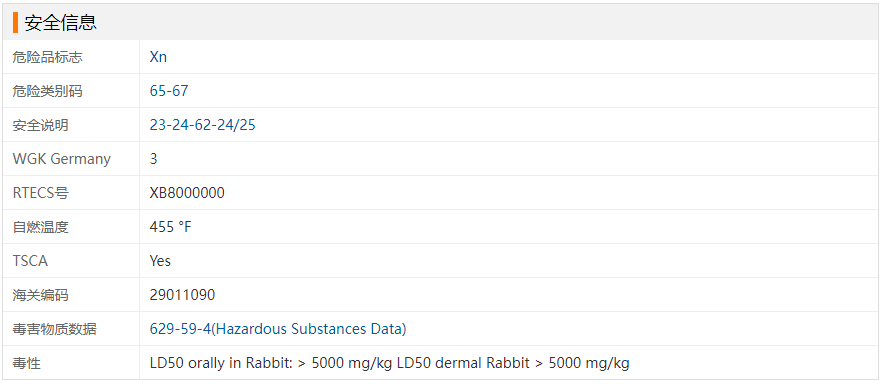Click the LD50 toxicity text
The width and height of the screenshot is (883, 384).
point(390,363)
